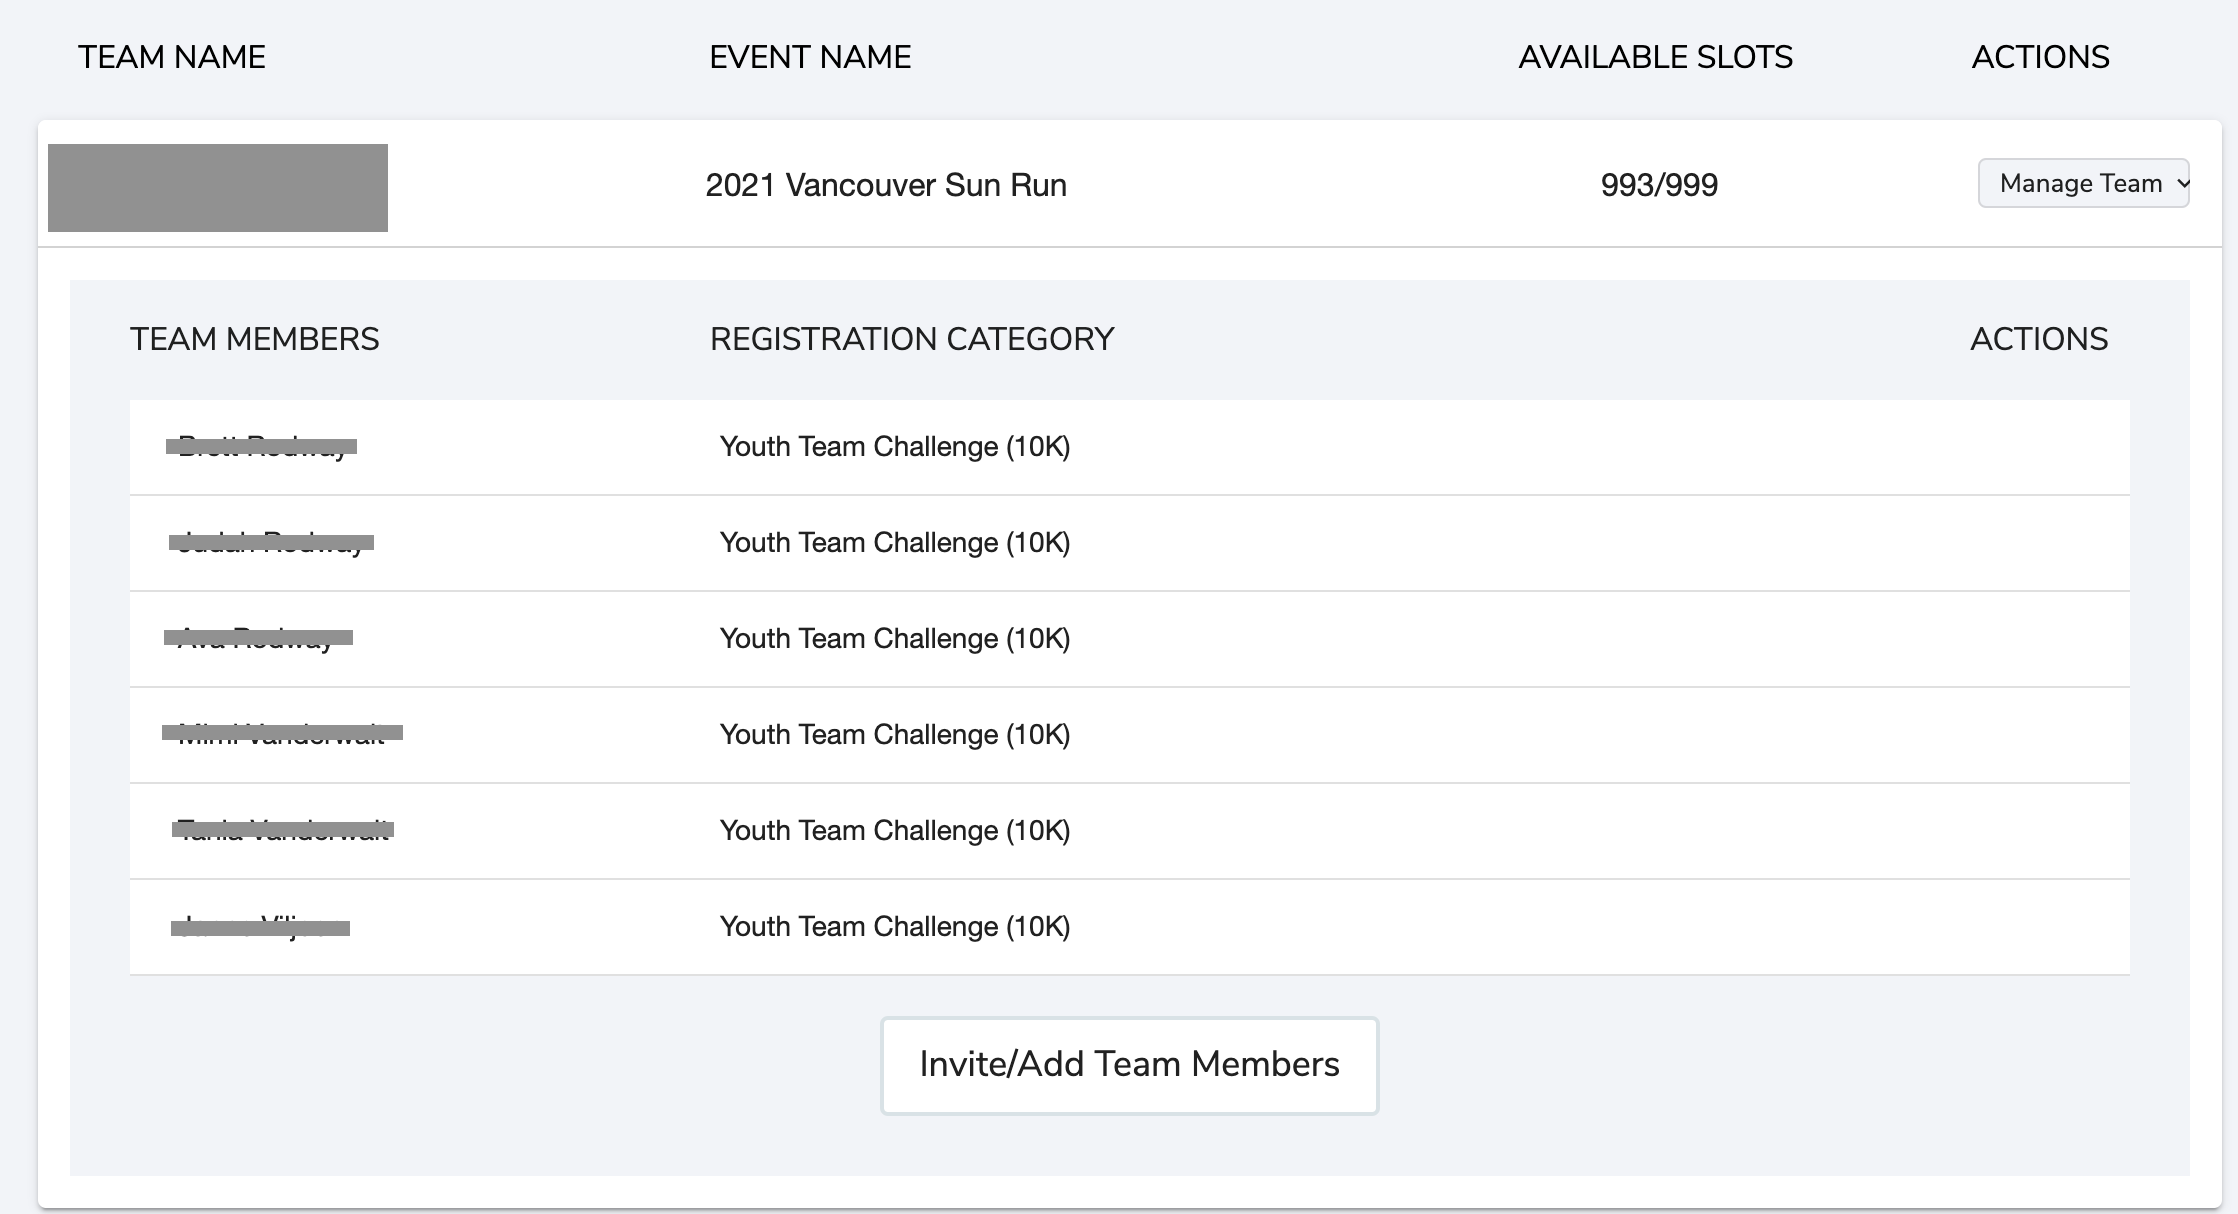Viewport: 2238px width, 1214px height.
Task: Select the first team member's redacted name
Action: (262, 446)
